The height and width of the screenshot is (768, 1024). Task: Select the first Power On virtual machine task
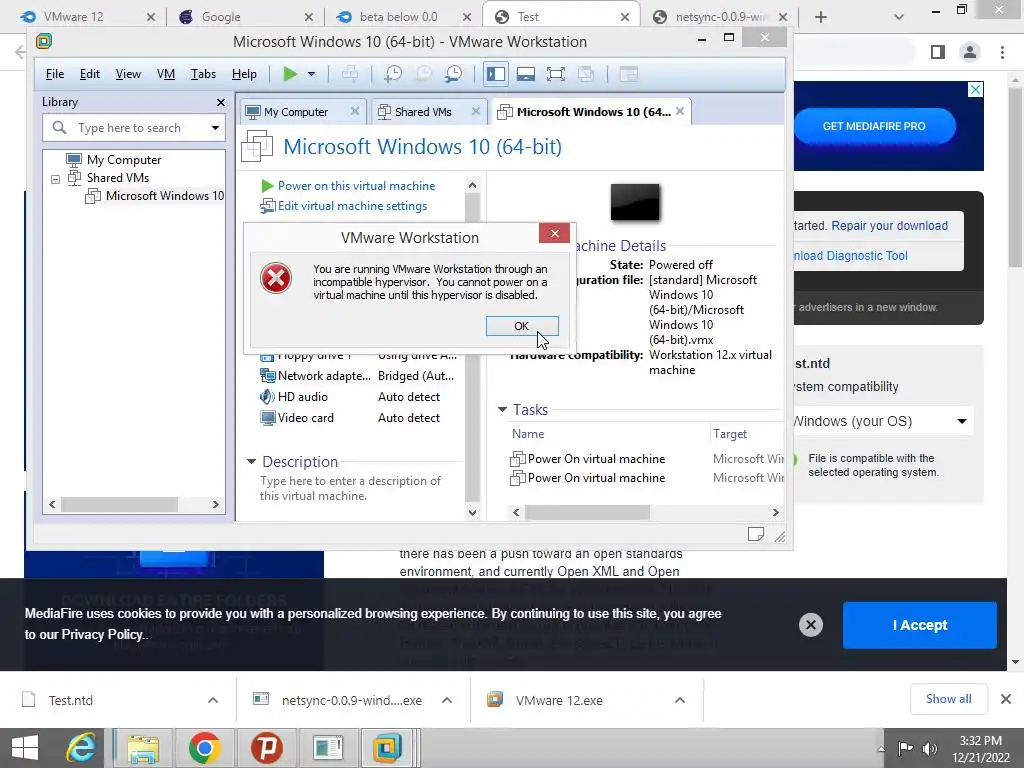click(x=596, y=458)
